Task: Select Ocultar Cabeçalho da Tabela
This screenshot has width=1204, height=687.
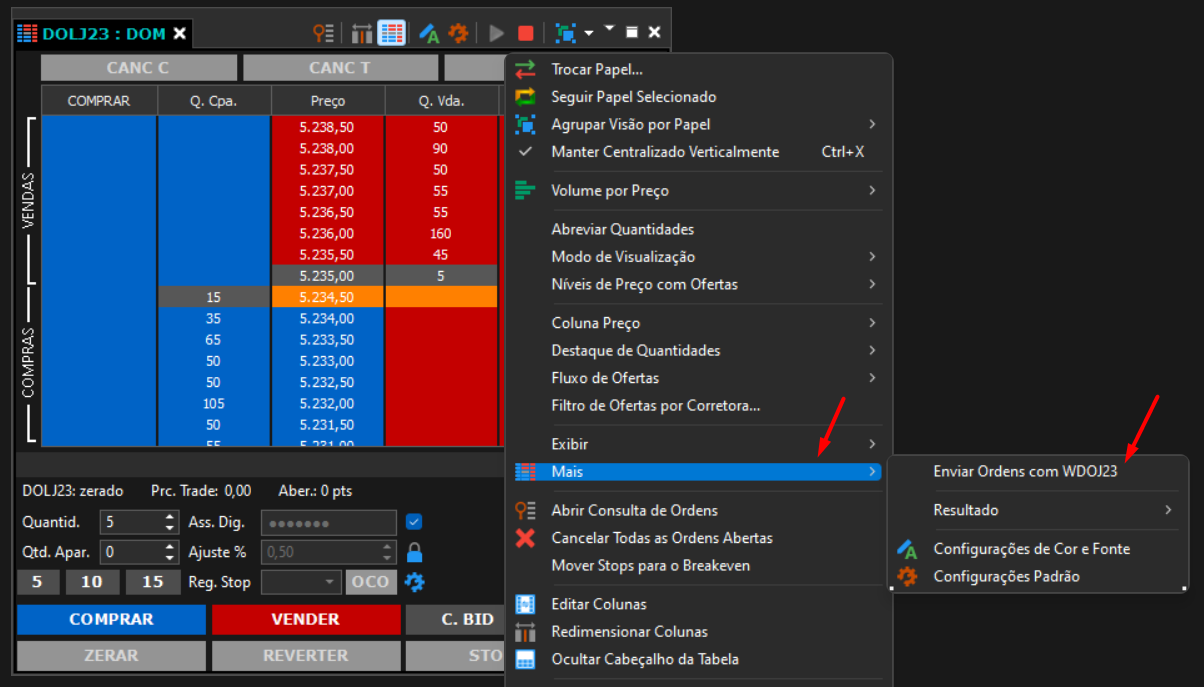Action: (x=696, y=659)
